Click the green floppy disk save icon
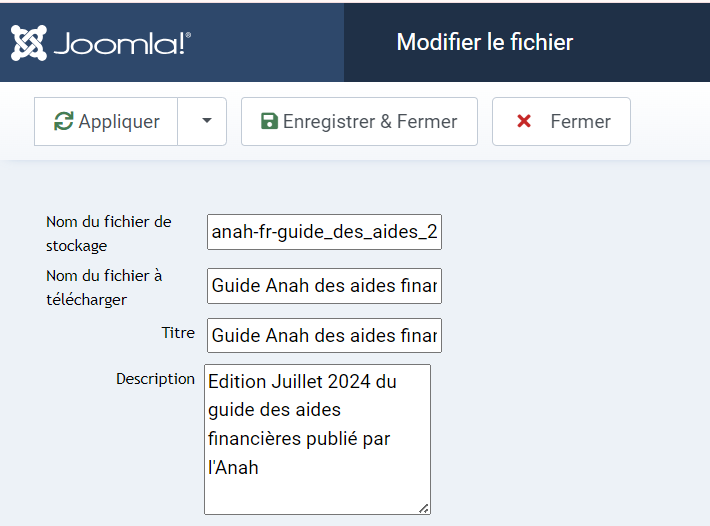 tap(269, 121)
